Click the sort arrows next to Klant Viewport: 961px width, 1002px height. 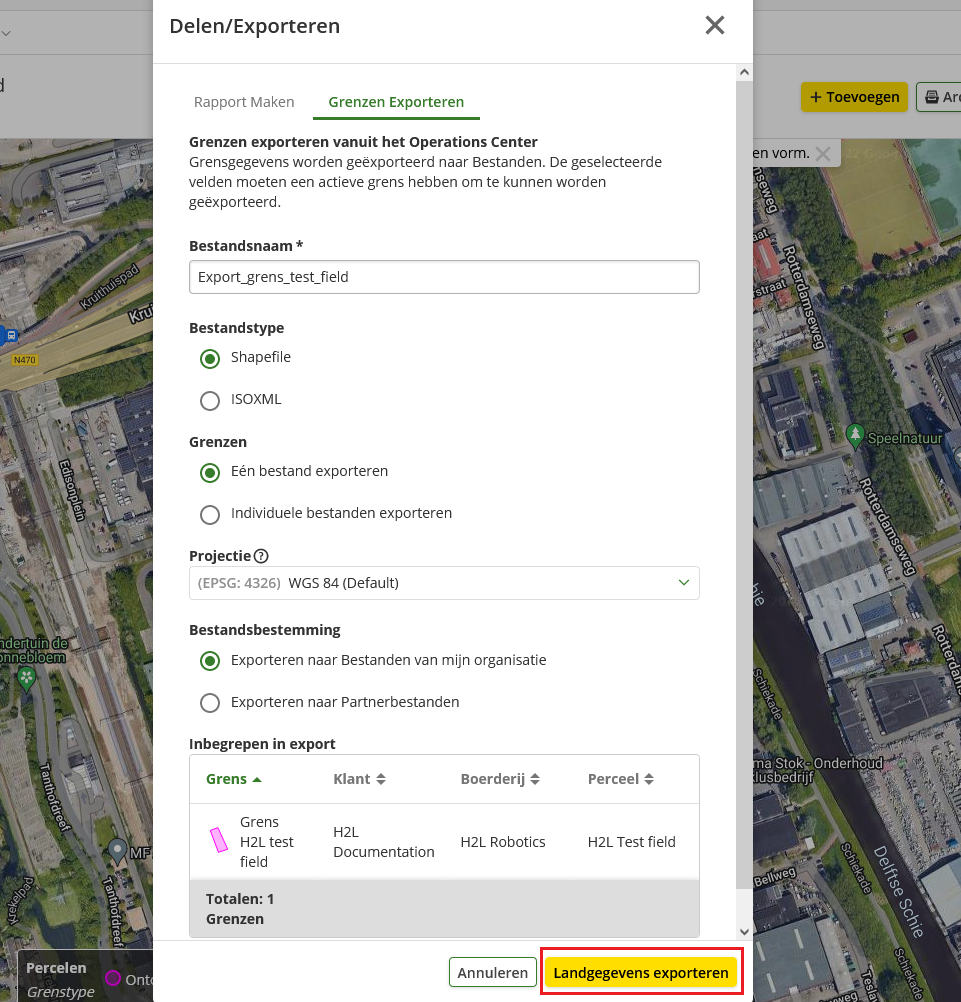click(x=380, y=779)
